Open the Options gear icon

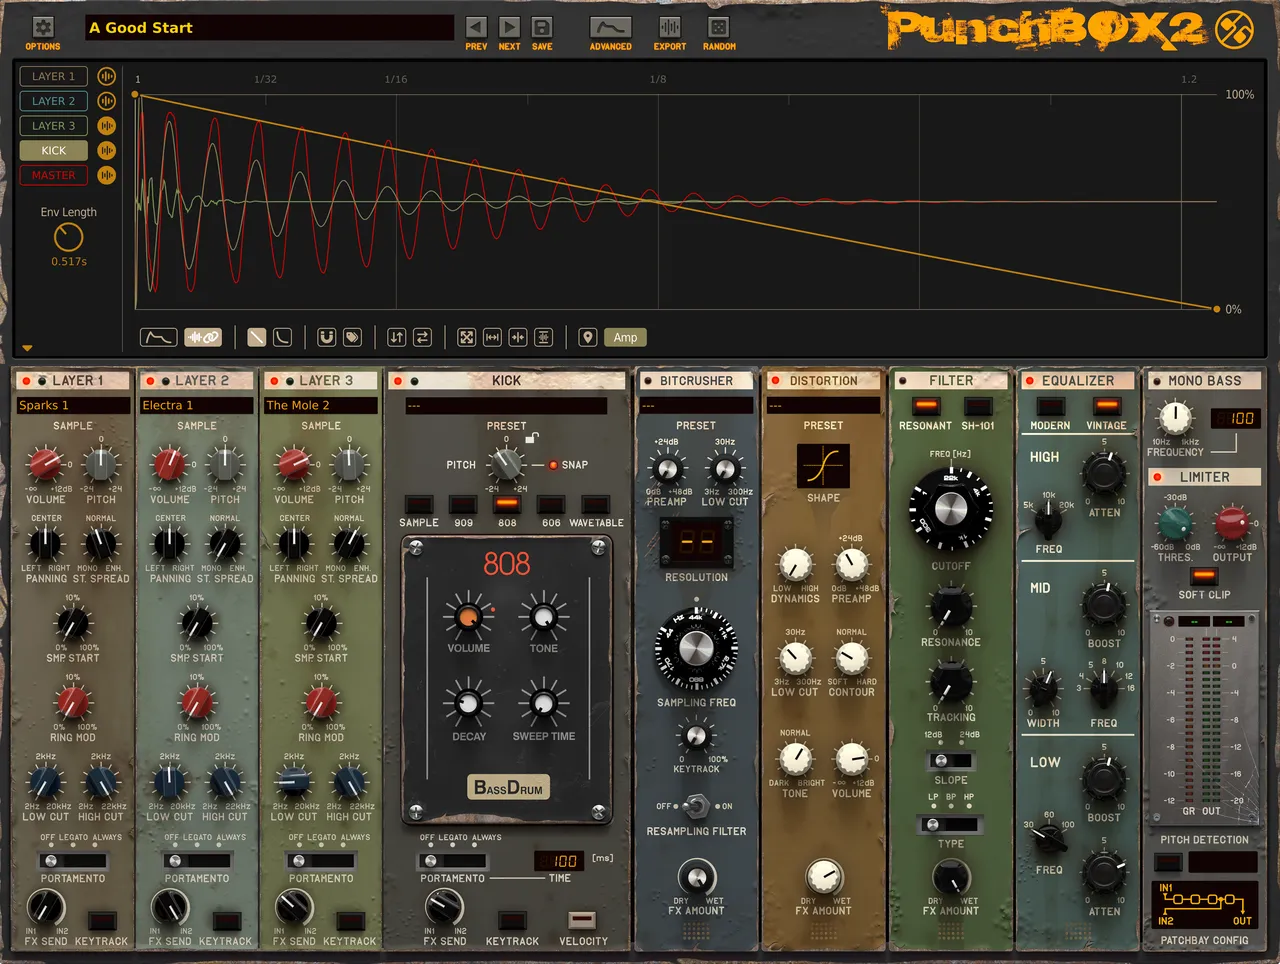tap(43, 27)
